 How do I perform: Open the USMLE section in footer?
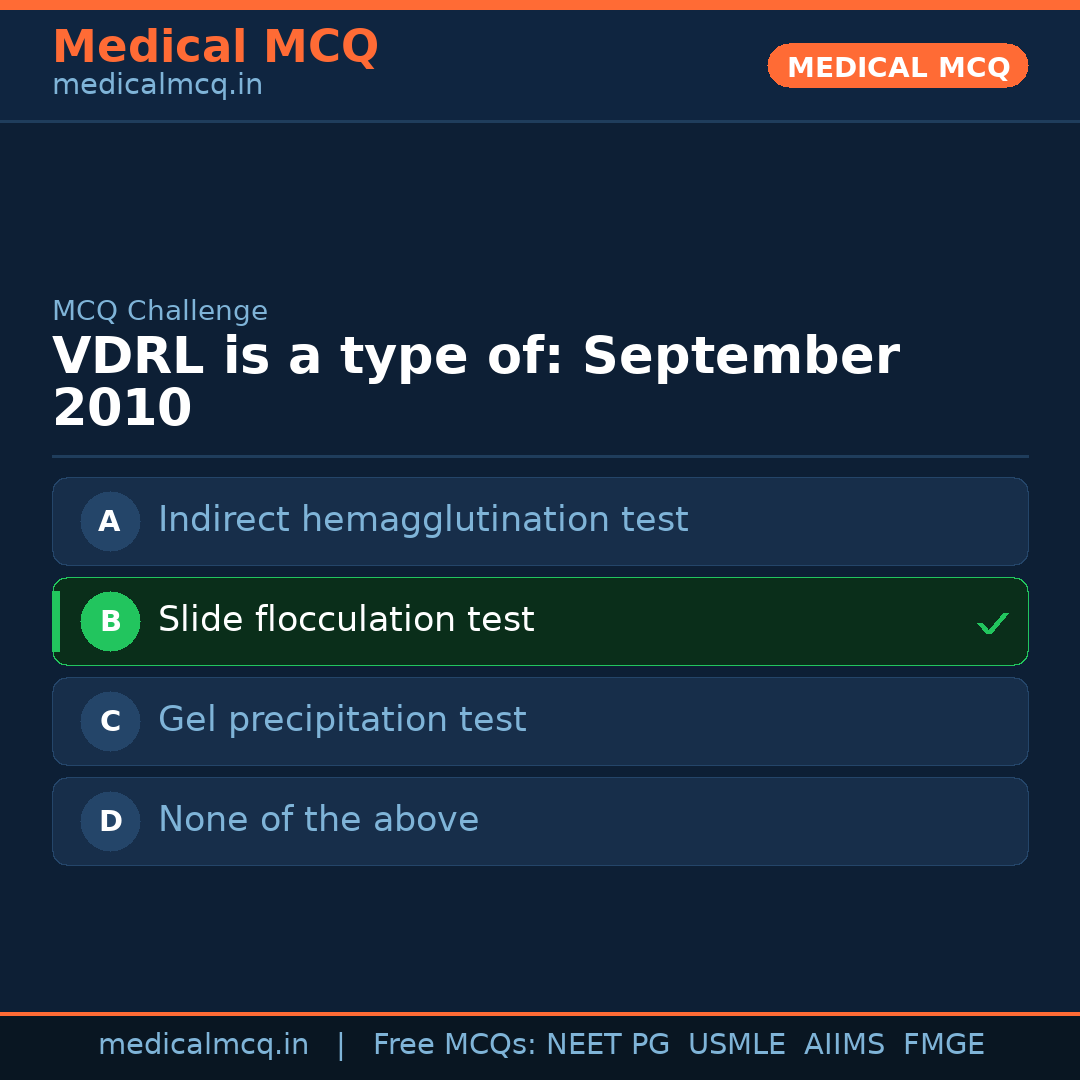click(x=737, y=1044)
